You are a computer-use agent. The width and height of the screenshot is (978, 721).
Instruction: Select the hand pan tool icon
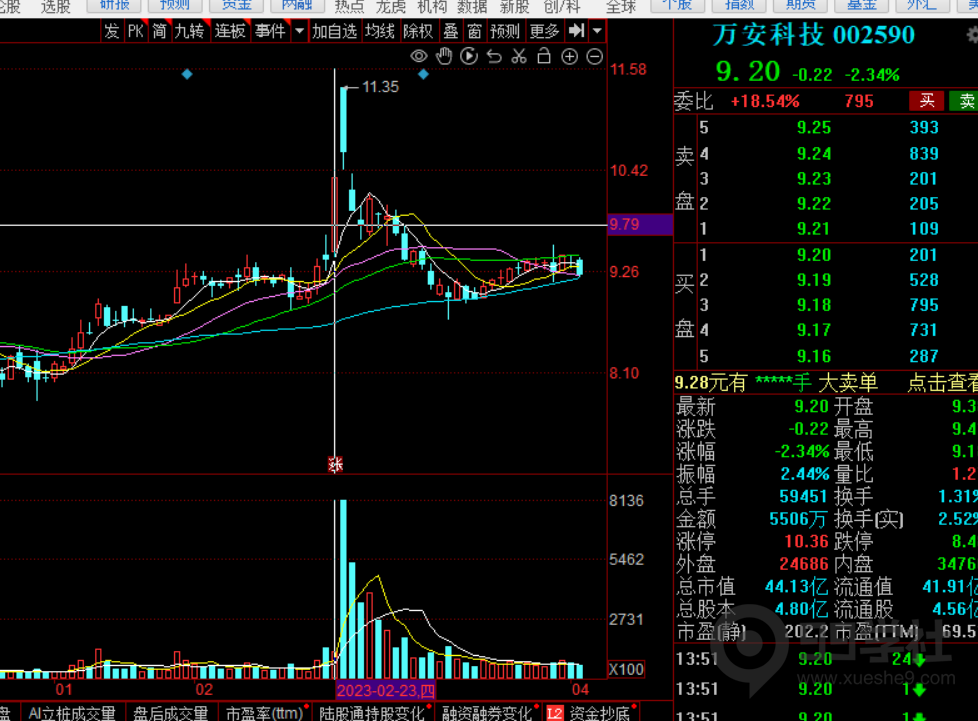pyautogui.click(x=444, y=57)
